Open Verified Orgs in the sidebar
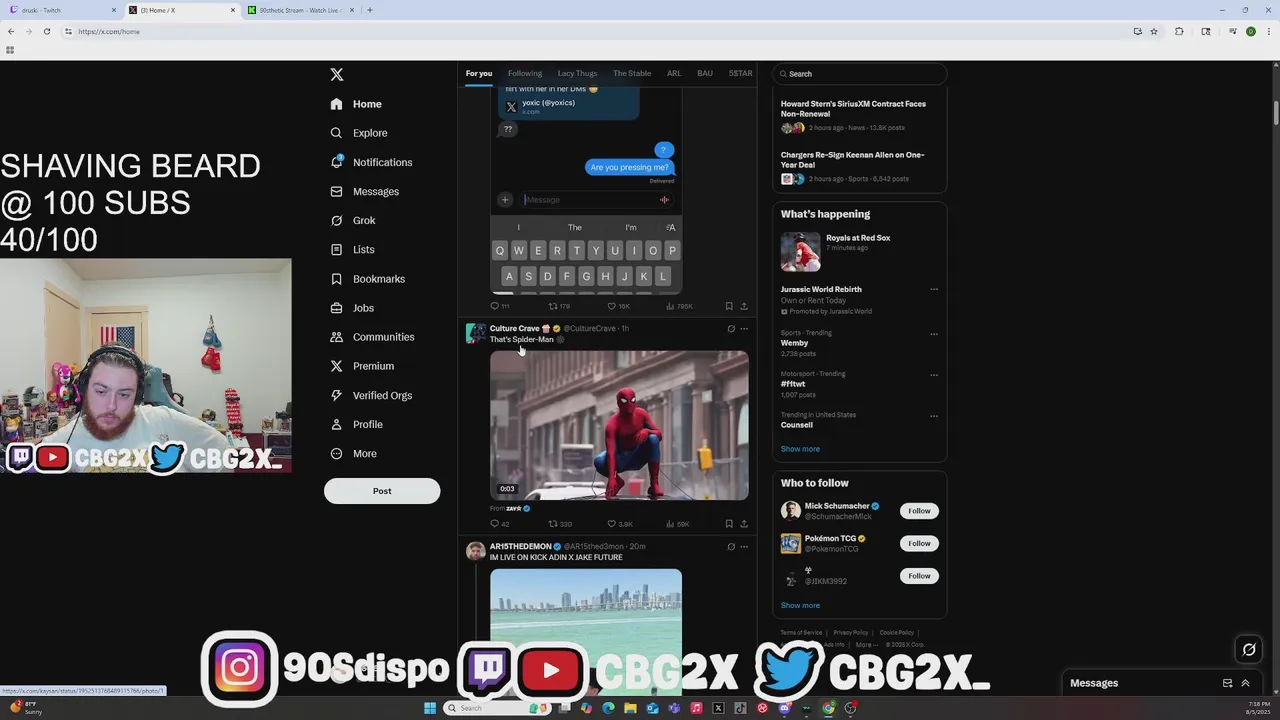This screenshot has height=720, width=1280. pos(370,395)
